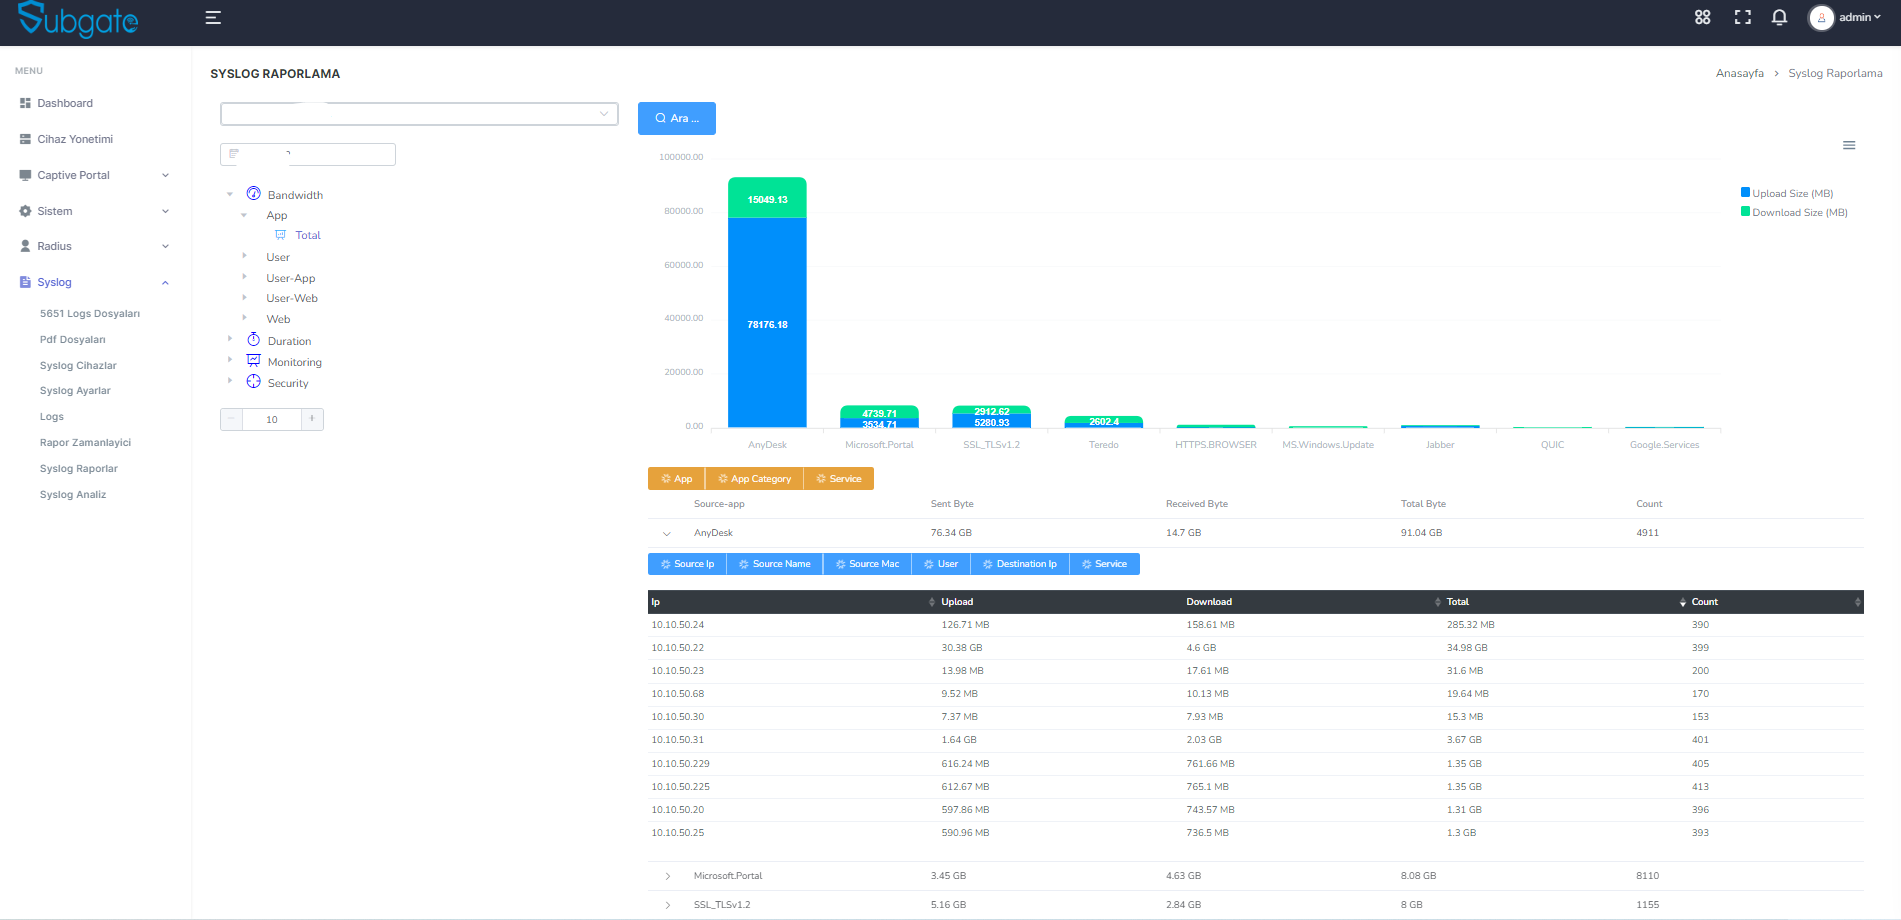Collapse sidebar using the hamburger icon
Screen dimensions: 1901x920
point(211,17)
